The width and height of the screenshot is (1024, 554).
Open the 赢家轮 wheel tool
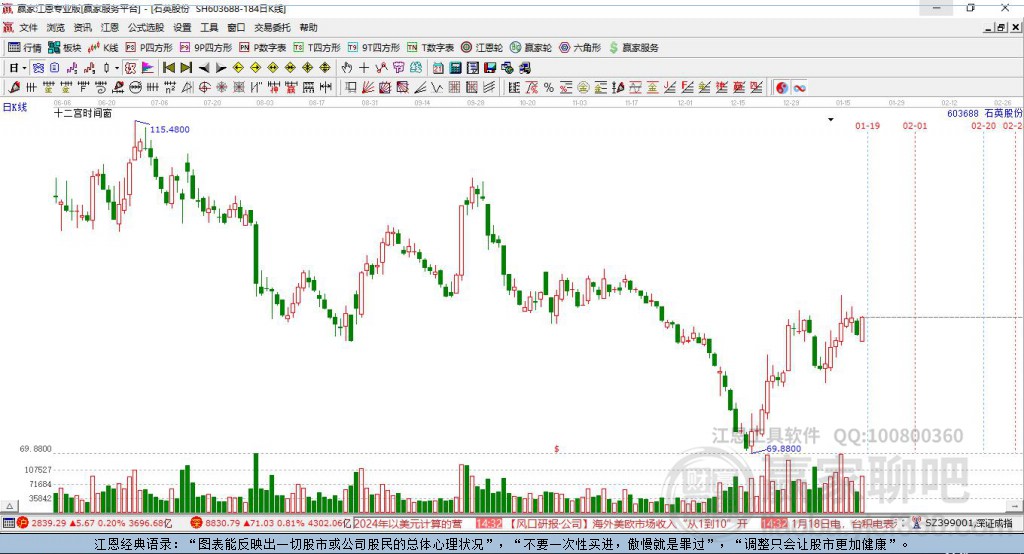click(x=531, y=48)
